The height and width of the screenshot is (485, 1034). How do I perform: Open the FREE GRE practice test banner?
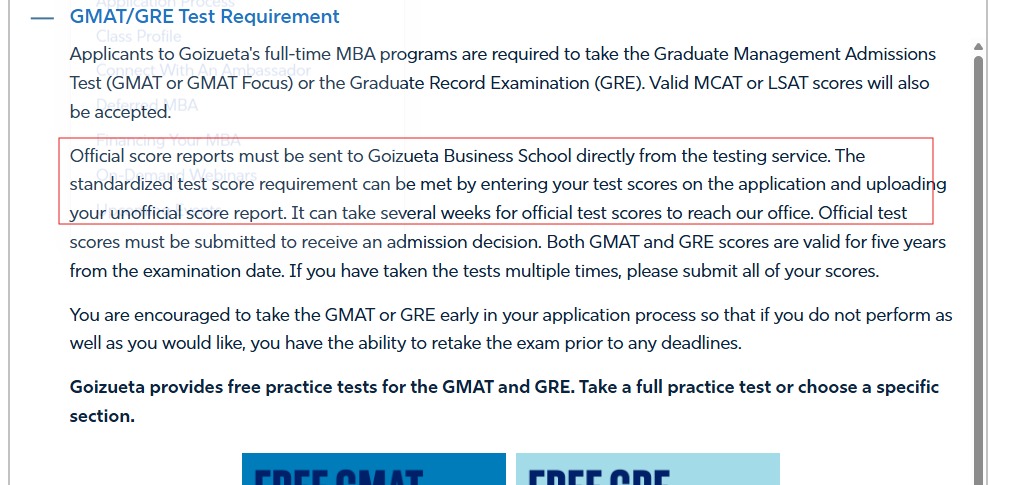(x=647, y=469)
